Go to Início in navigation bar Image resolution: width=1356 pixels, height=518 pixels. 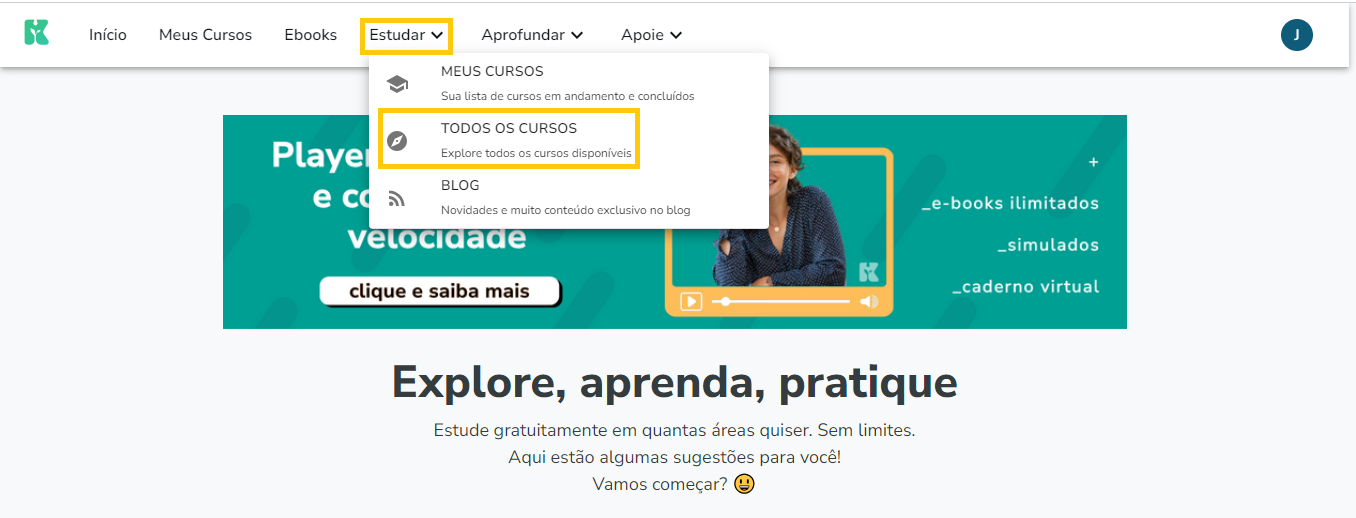(108, 35)
